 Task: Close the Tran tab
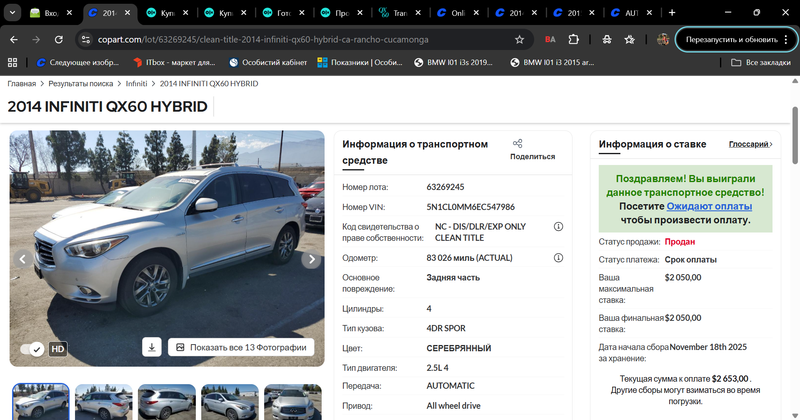418,13
